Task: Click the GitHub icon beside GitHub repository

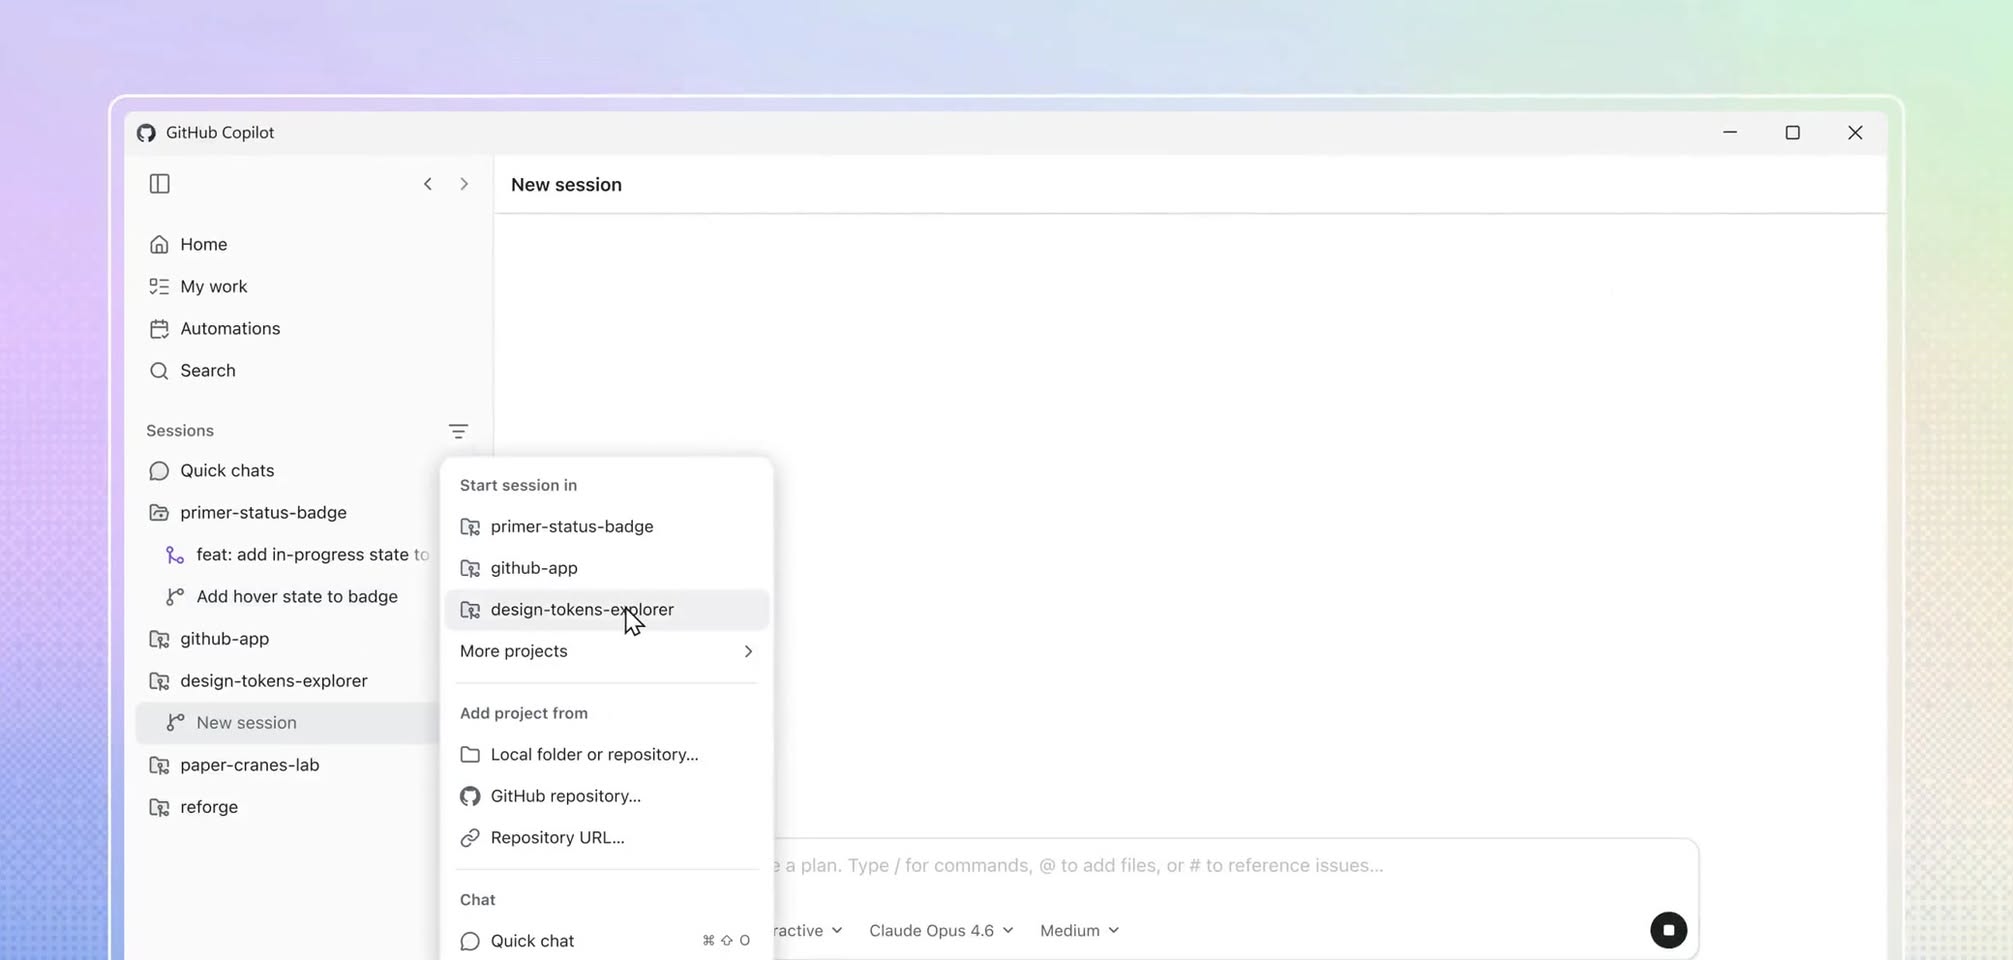Action: click(x=470, y=796)
